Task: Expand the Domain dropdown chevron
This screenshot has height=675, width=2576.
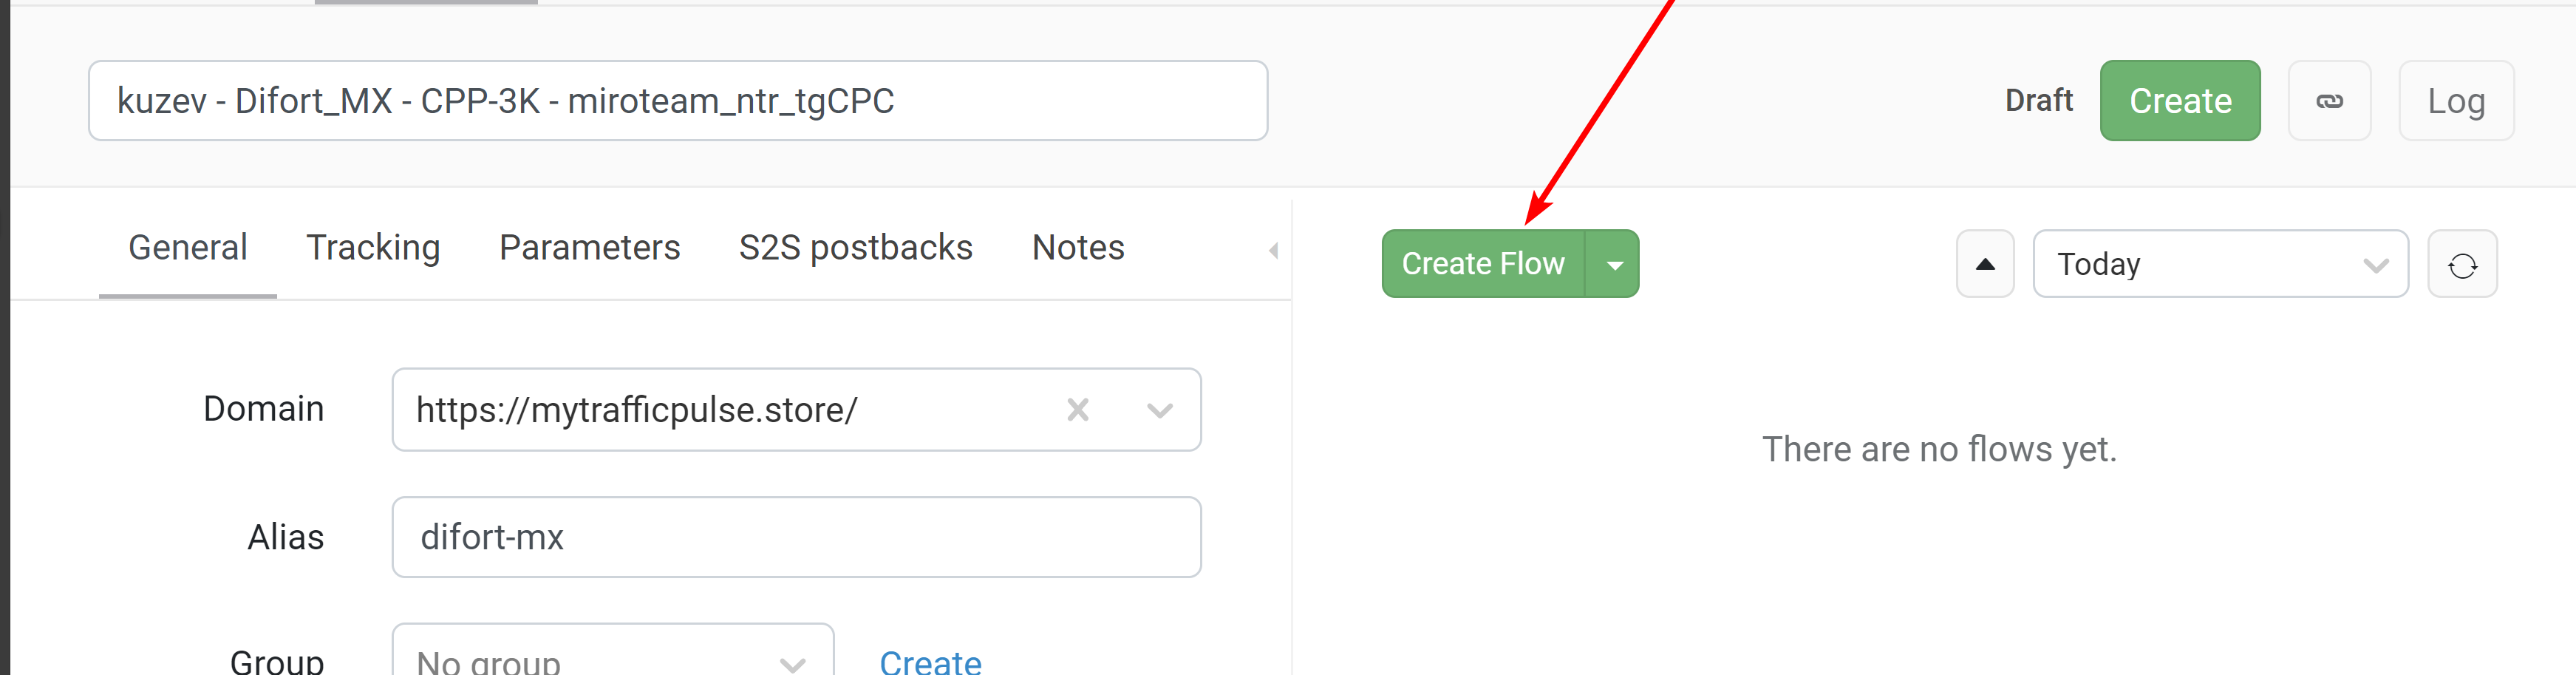Action: (x=1159, y=410)
